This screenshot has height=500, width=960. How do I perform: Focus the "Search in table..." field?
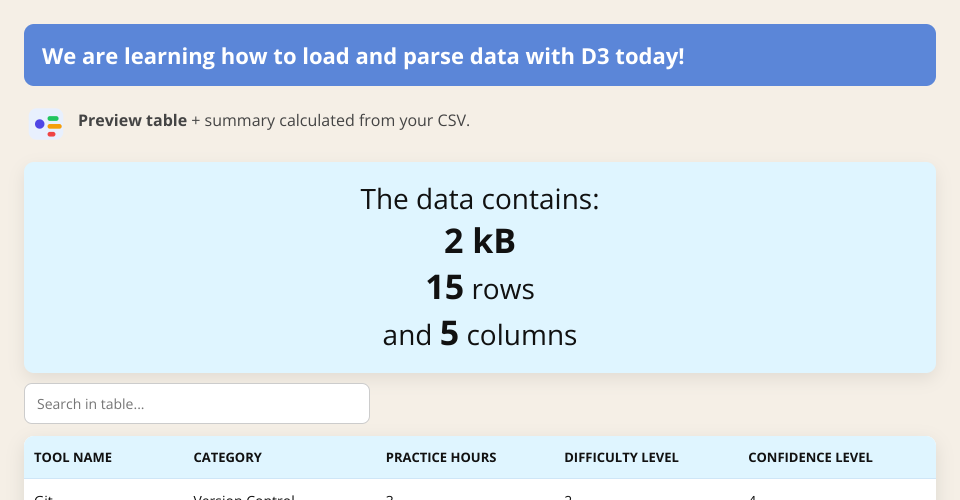coord(197,404)
